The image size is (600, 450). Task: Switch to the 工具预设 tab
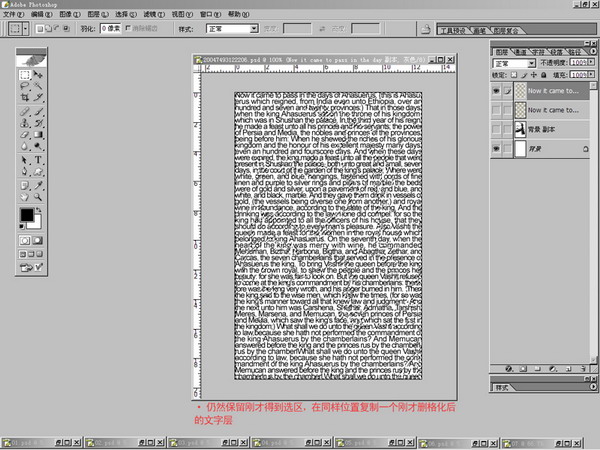(508, 31)
